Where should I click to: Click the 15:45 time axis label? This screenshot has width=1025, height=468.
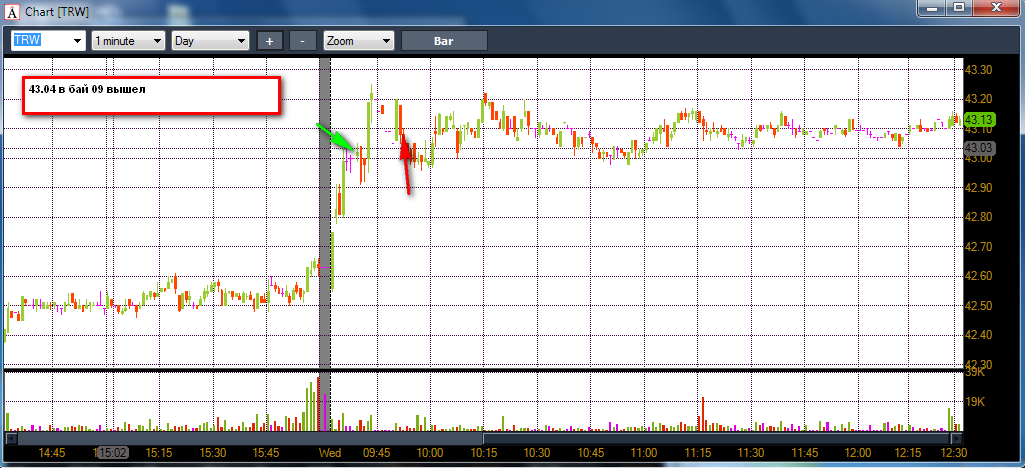(266, 452)
